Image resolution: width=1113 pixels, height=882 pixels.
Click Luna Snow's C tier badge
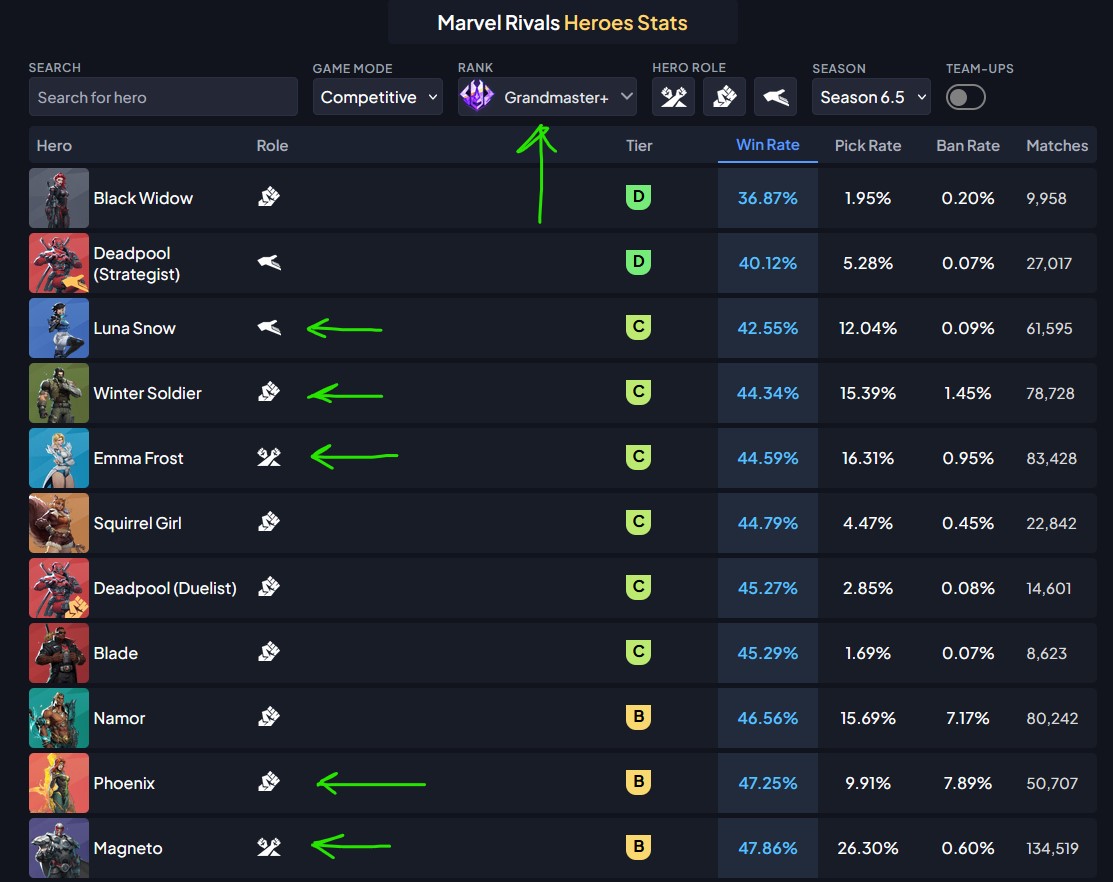point(638,326)
